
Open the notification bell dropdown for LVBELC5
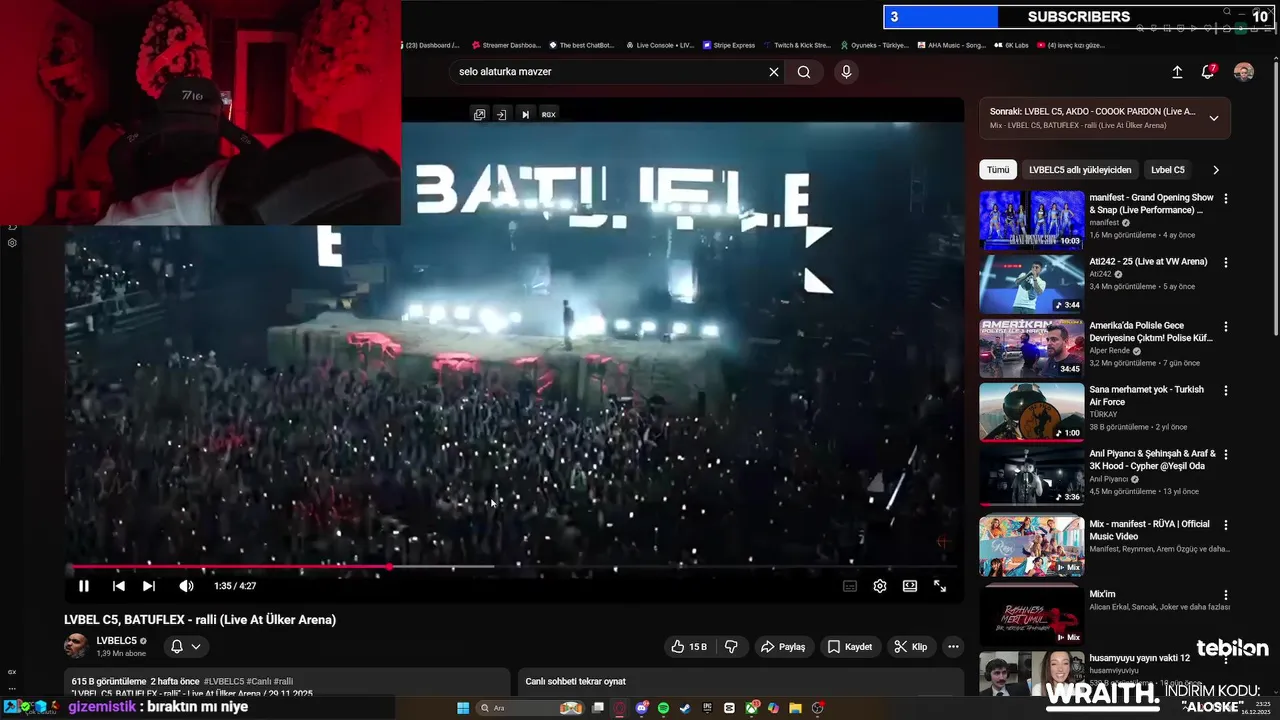(x=186, y=647)
